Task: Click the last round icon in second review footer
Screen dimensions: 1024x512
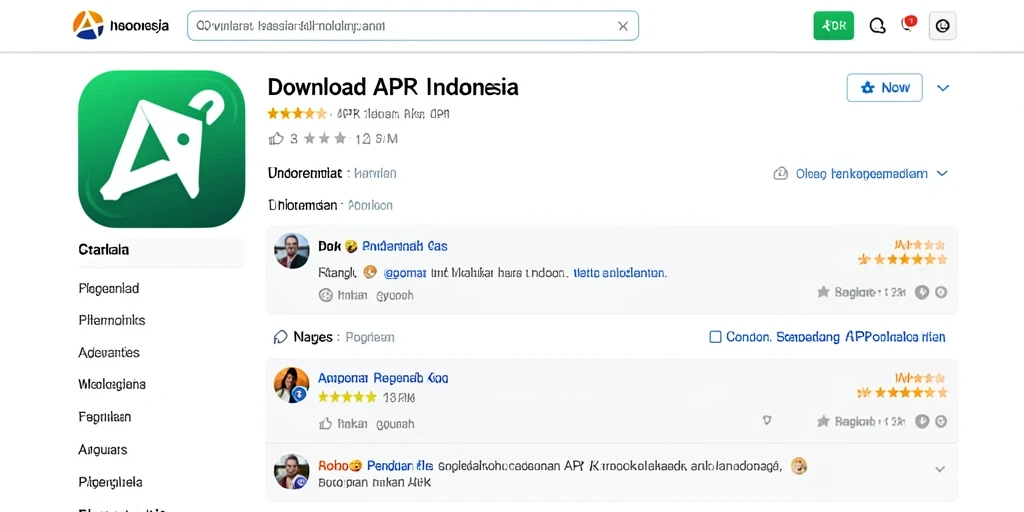Action: point(940,422)
